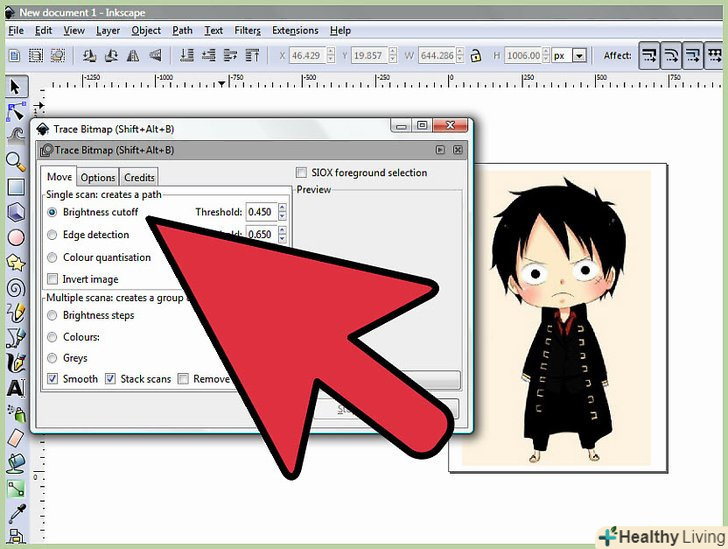
Task: Enable the Invert image checkbox
Action: pyautogui.click(x=52, y=279)
